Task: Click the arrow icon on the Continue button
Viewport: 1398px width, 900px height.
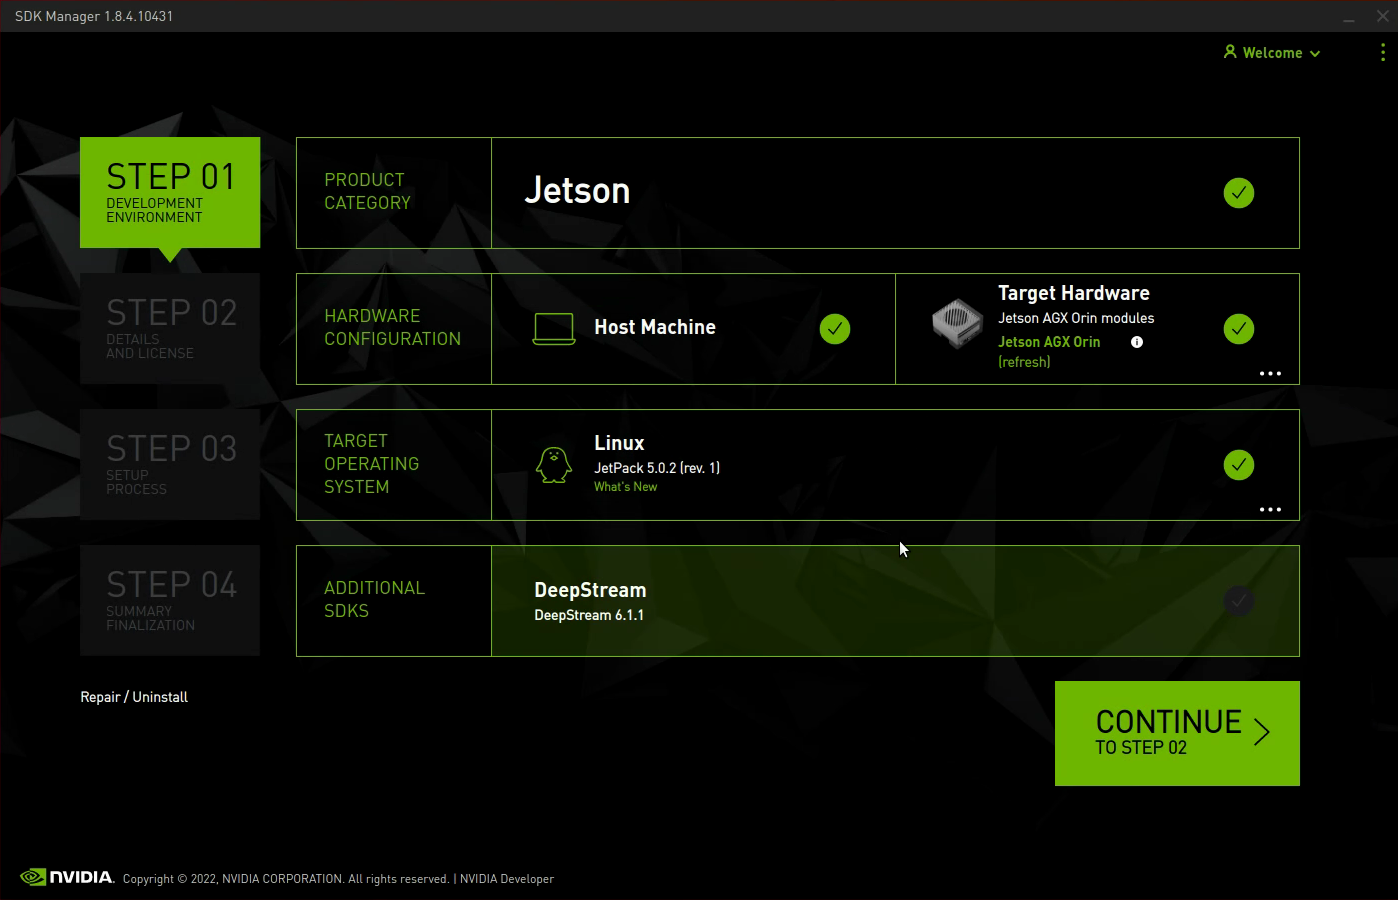Action: [1262, 732]
